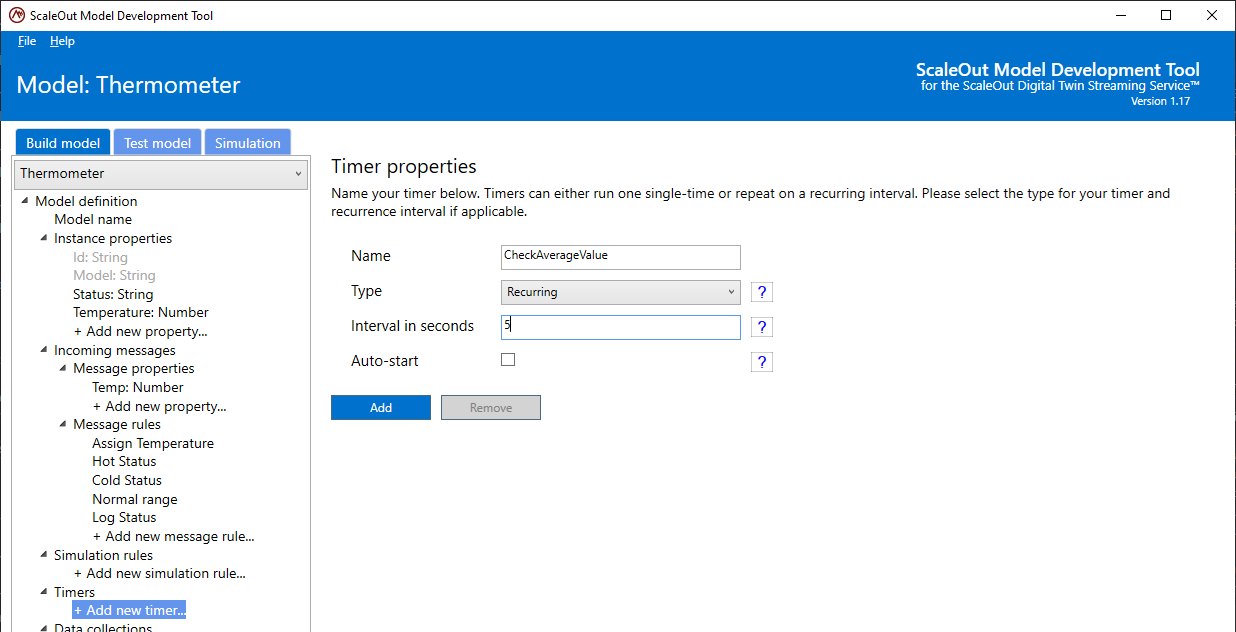Screen dimensions: 1236x632
Task: Select Instance properties label in tree
Action: pos(113,238)
